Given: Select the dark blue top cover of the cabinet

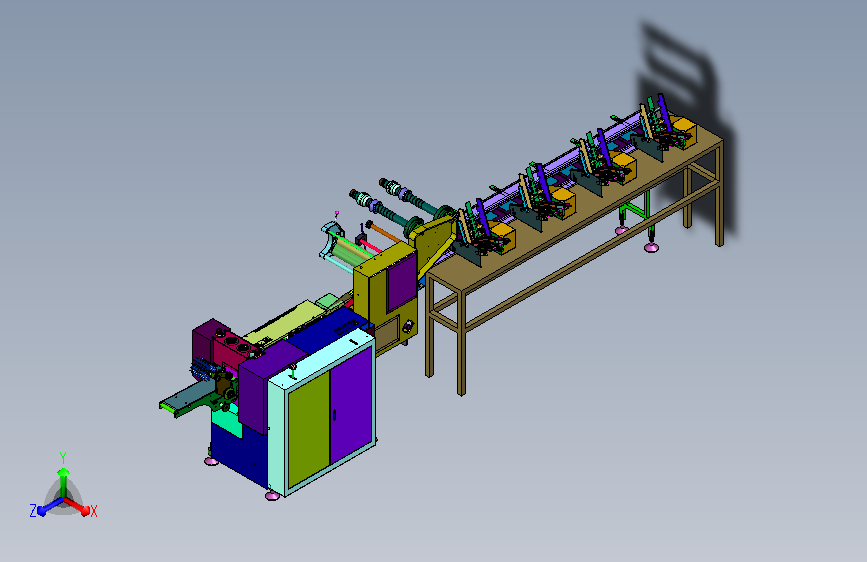Looking at the screenshot, I should click(x=327, y=330).
